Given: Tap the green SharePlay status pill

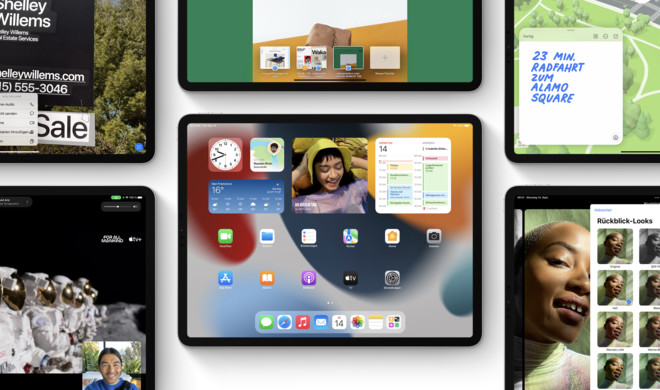Looking at the screenshot, I should (x=116, y=197).
